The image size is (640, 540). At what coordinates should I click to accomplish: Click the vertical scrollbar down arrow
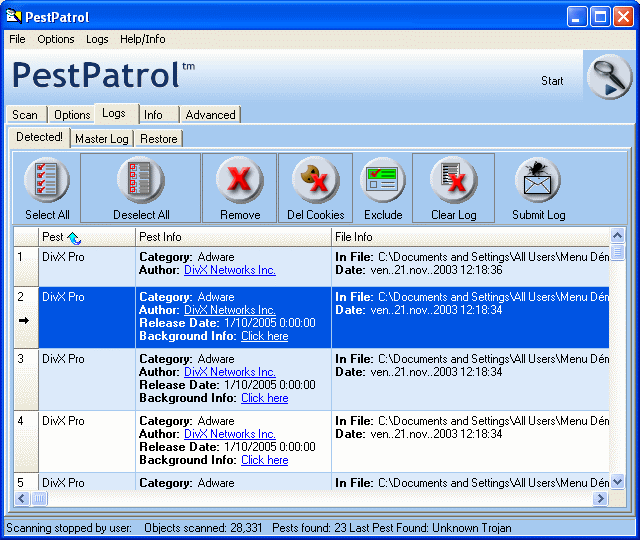618,482
